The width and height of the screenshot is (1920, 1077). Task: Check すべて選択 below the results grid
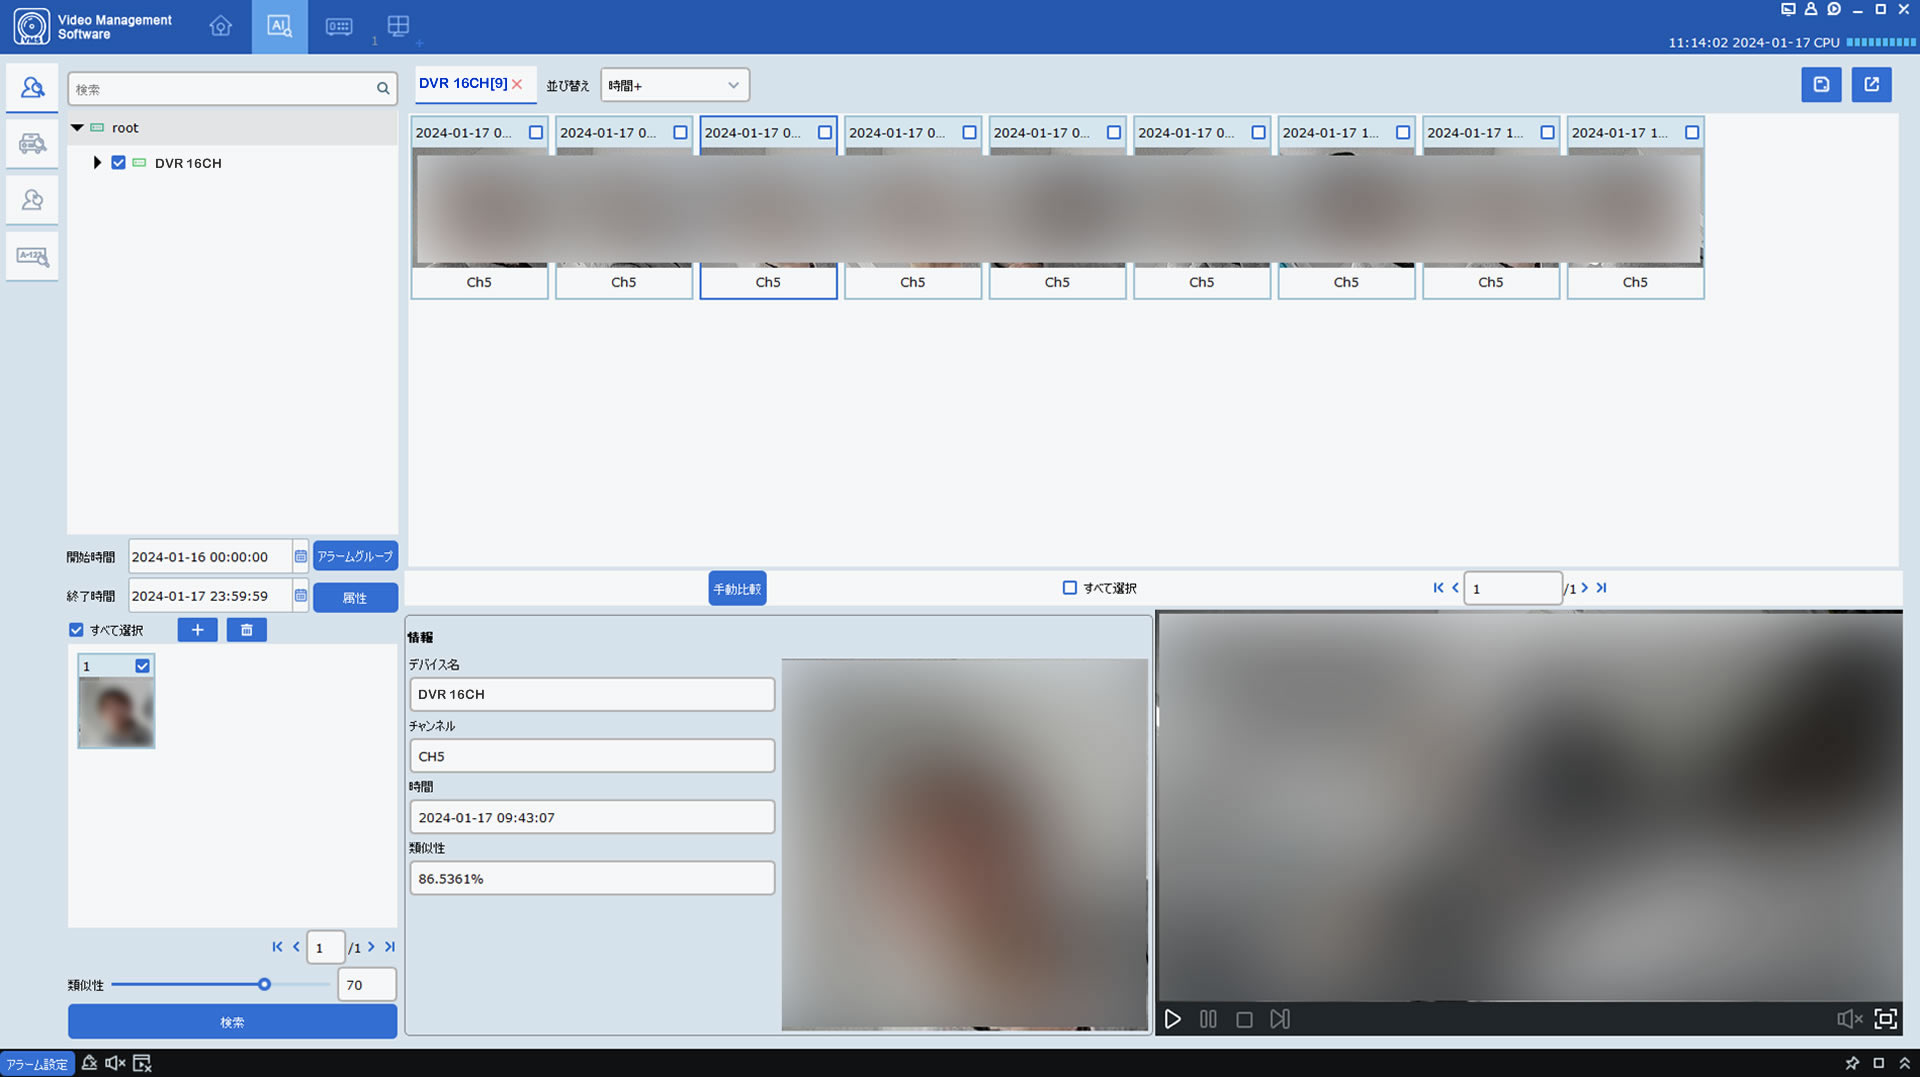pyautogui.click(x=1069, y=588)
